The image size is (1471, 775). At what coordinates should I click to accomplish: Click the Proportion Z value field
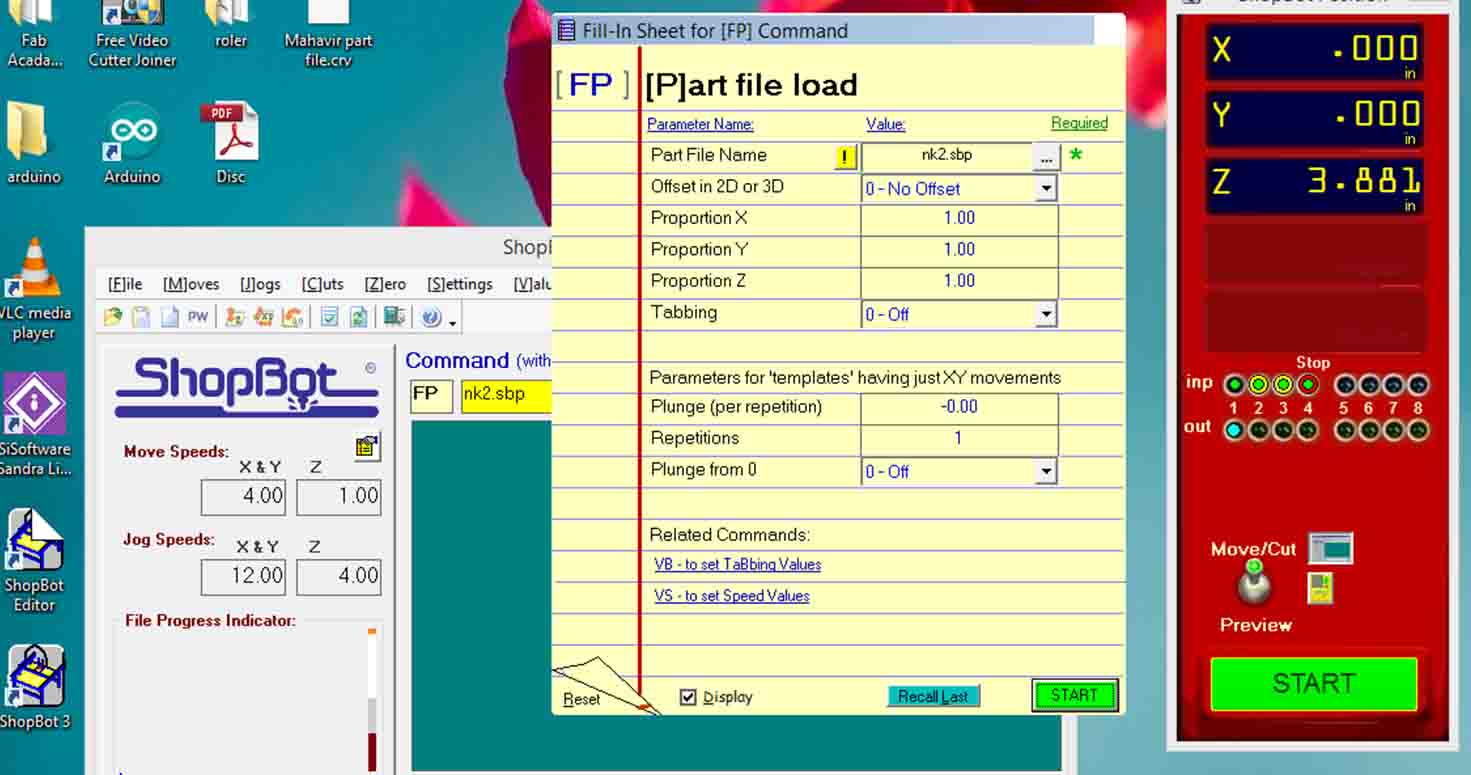coord(959,281)
